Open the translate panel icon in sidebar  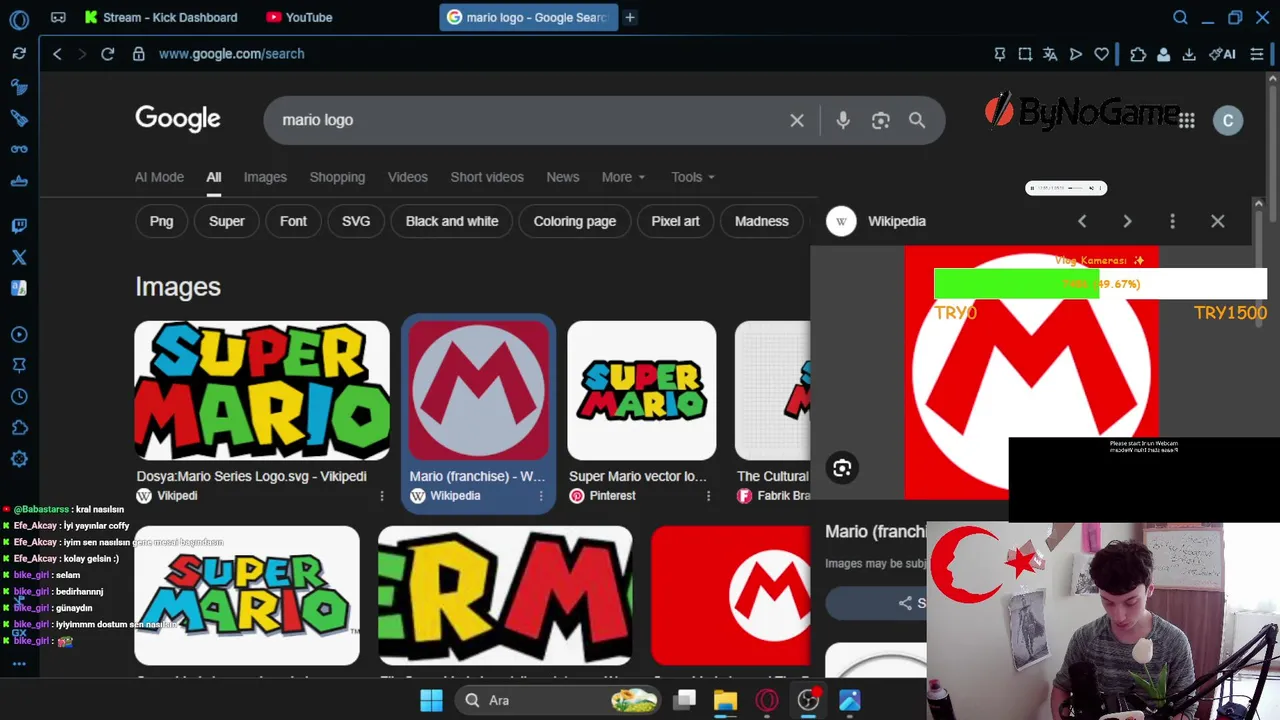coord(19,288)
